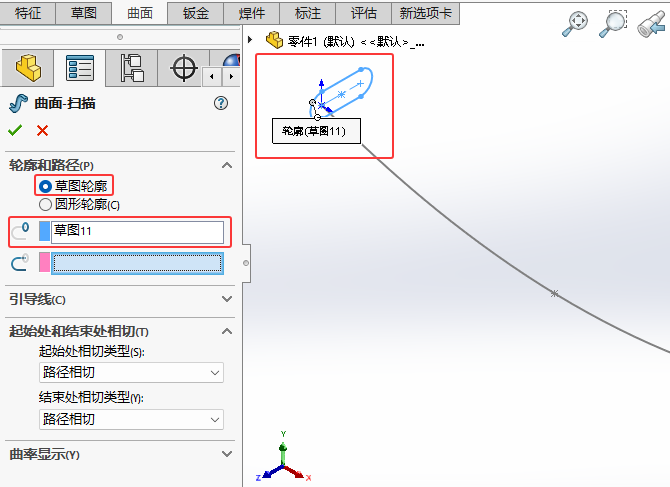Open the ConfigurationManager tab icon
The height and width of the screenshot is (487, 670).
tap(132, 68)
